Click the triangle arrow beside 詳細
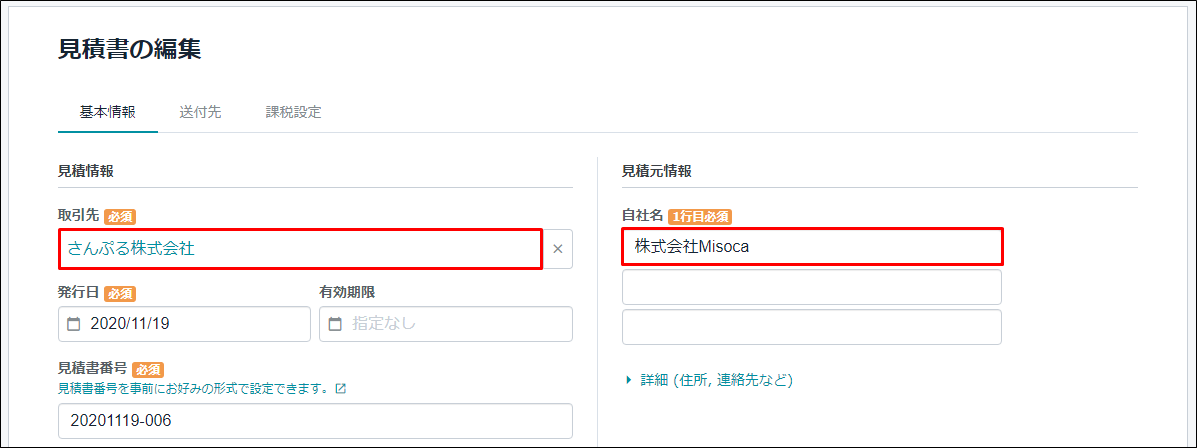Screen dimensions: 1197x448 pyautogui.click(x=628, y=380)
